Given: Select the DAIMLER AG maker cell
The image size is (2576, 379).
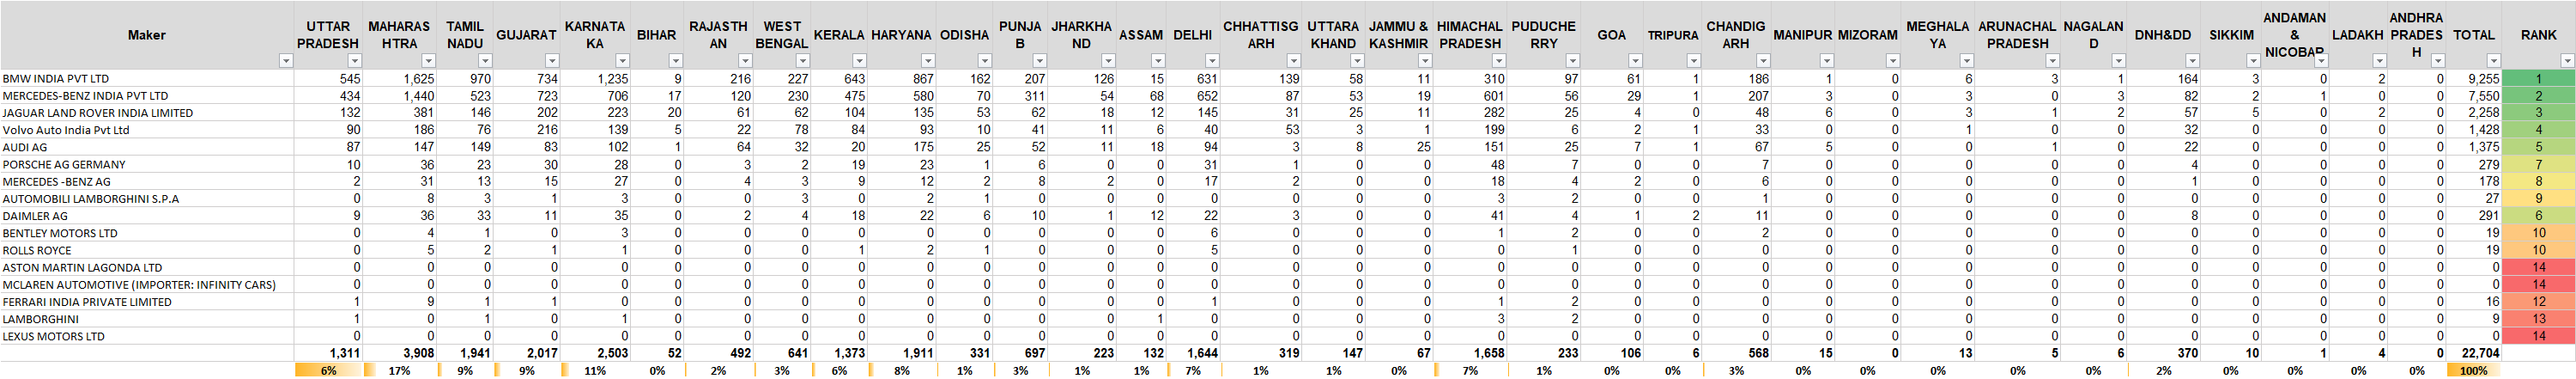Looking at the screenshot, I should (147, 216).
